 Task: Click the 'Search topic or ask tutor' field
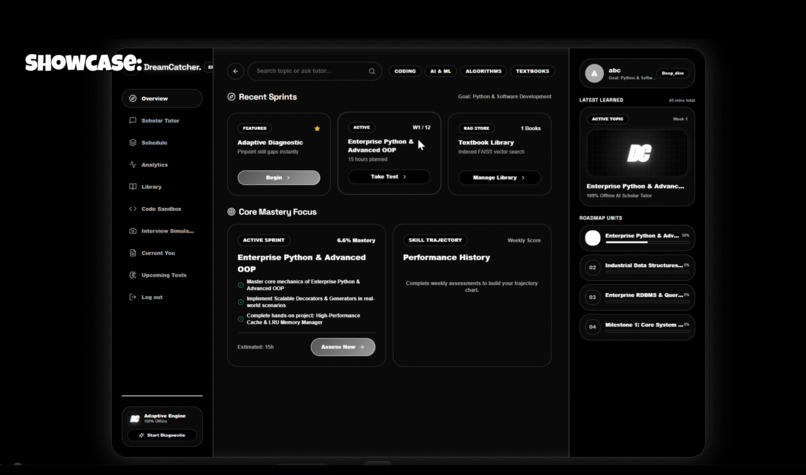click(315, 71)
